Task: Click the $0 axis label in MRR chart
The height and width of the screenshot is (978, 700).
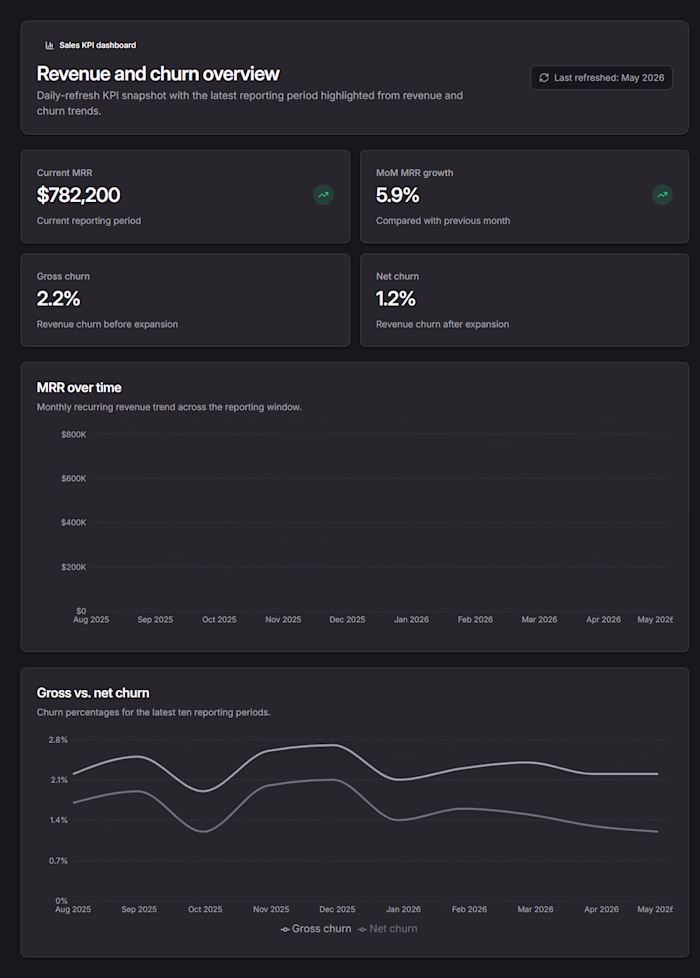Action: pyautogui.click(x=81, y=611)
